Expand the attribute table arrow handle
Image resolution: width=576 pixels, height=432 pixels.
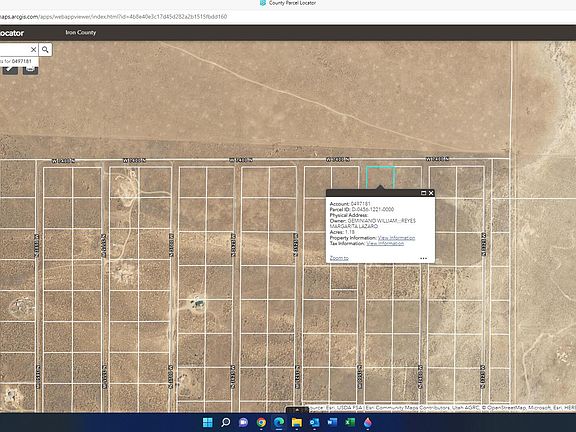[297, 409]
